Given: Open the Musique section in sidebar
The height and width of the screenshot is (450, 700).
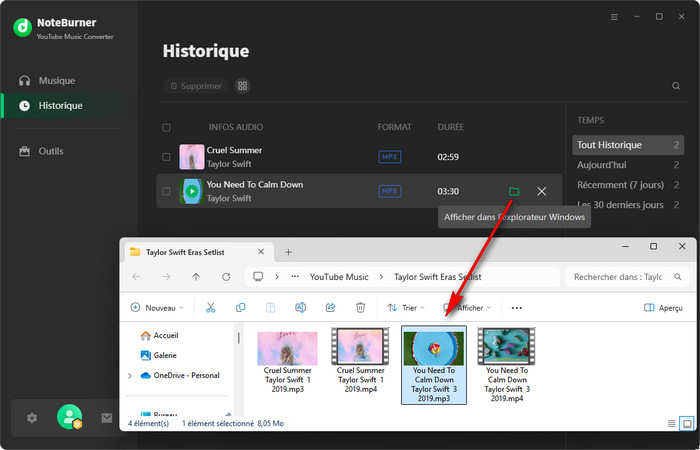Looking at the screenshot, I should (47, 81).
